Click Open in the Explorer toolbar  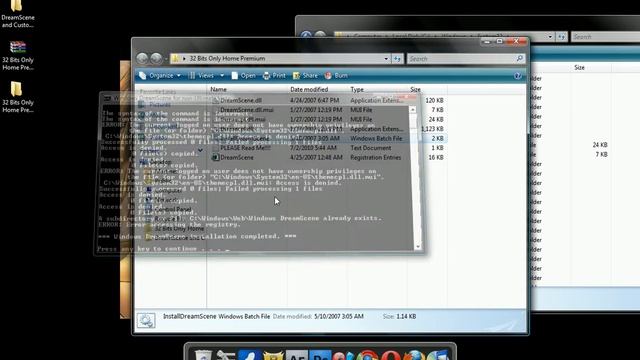pyautogui.click(x=244, y=76)
